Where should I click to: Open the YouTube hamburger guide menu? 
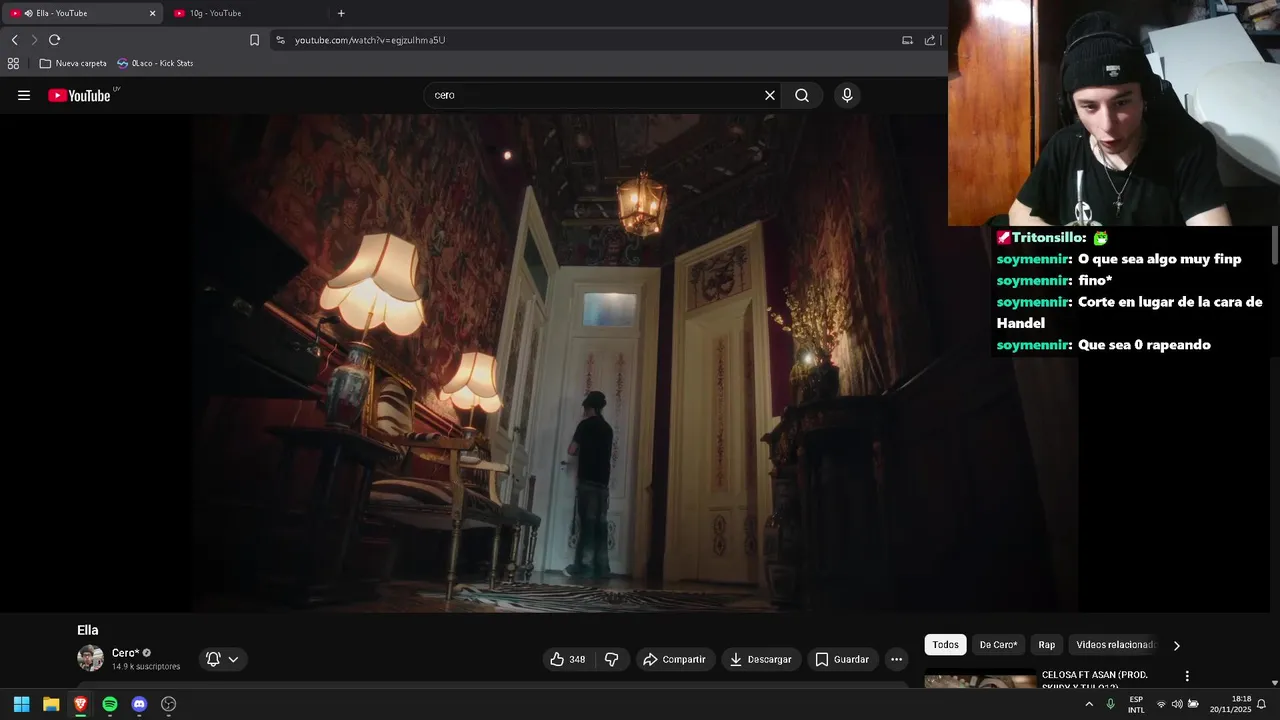pos(24,96)
